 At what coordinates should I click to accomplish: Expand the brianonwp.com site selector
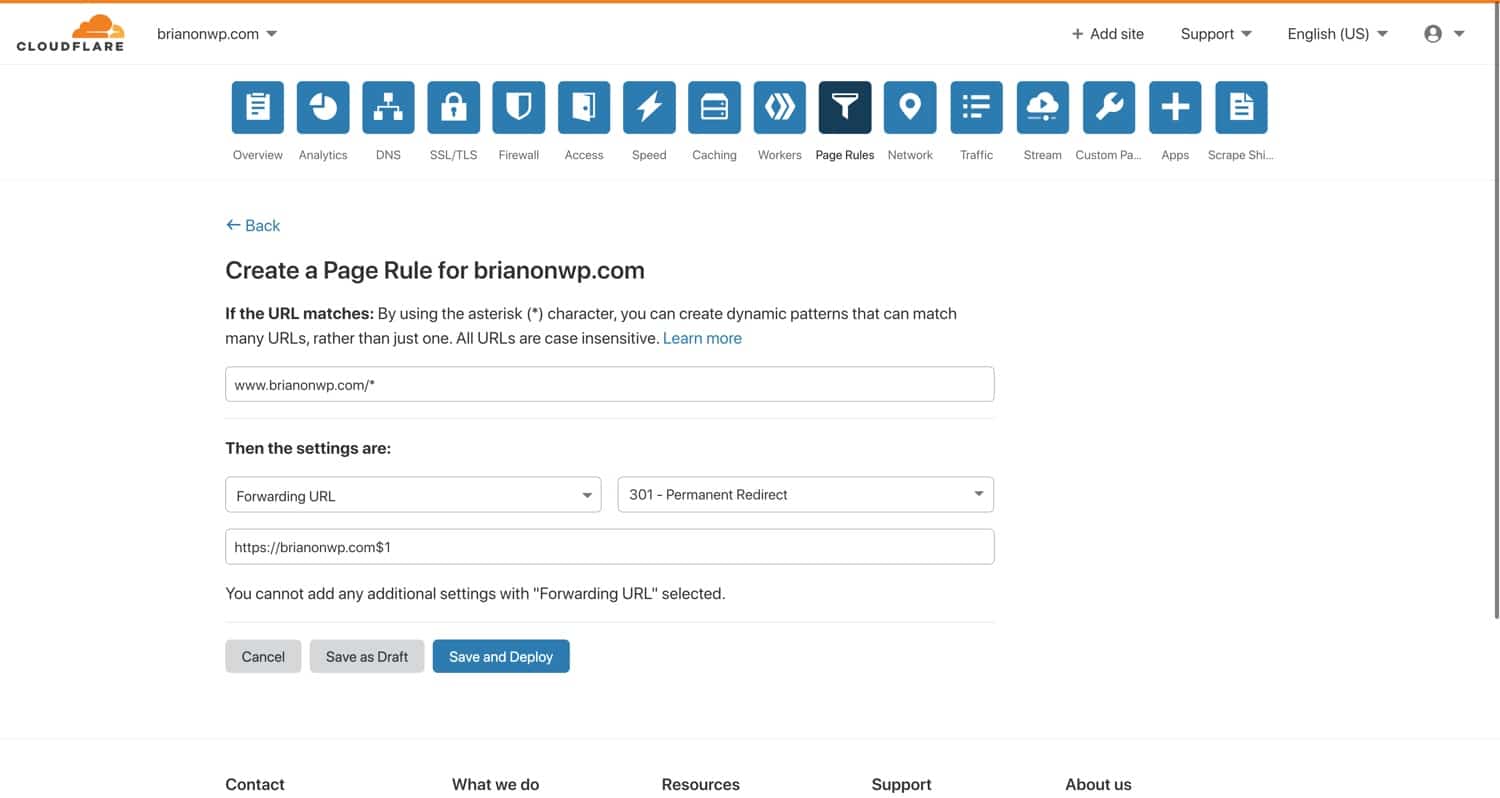[216, 33]
